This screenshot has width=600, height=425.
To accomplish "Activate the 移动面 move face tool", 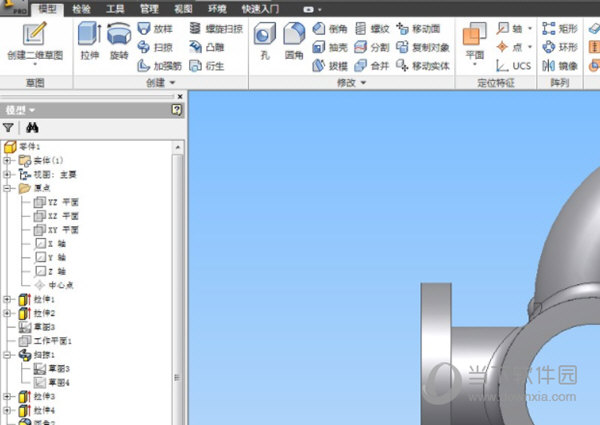I will tap(418, 29).
